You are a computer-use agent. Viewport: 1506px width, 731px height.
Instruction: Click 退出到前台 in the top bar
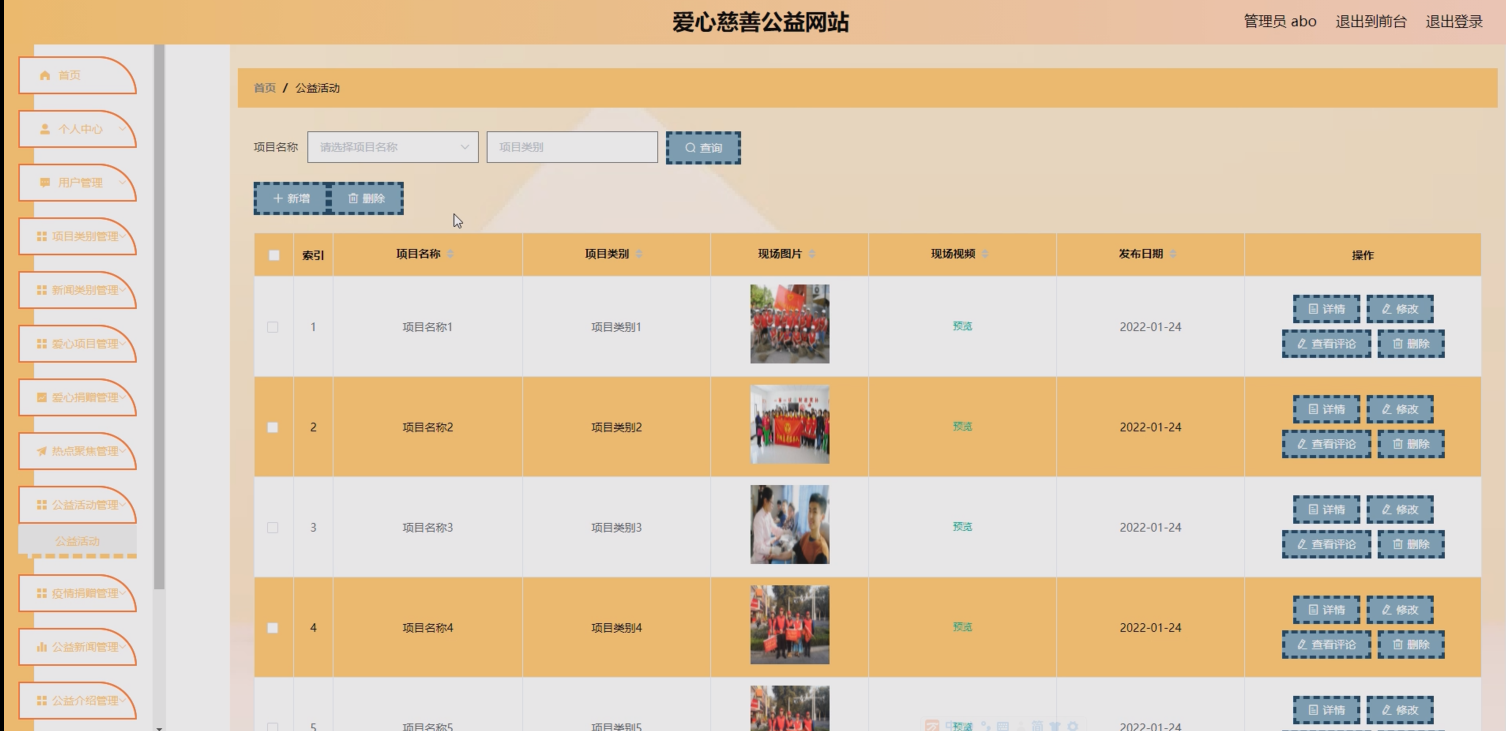[1371, 21]
